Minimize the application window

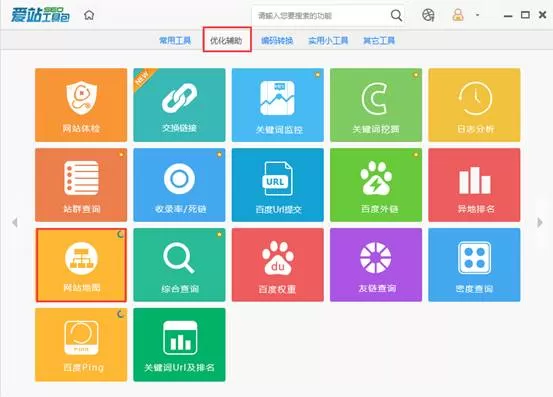pyautogui.click(x=508, y=16)
